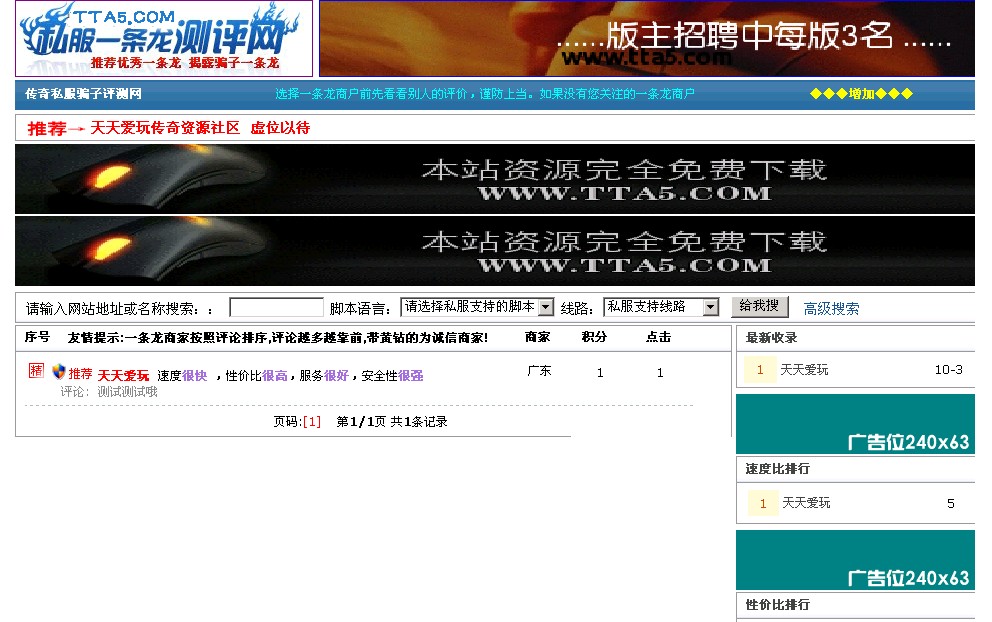Expand the script dropdown arrow

click(545, 306)
